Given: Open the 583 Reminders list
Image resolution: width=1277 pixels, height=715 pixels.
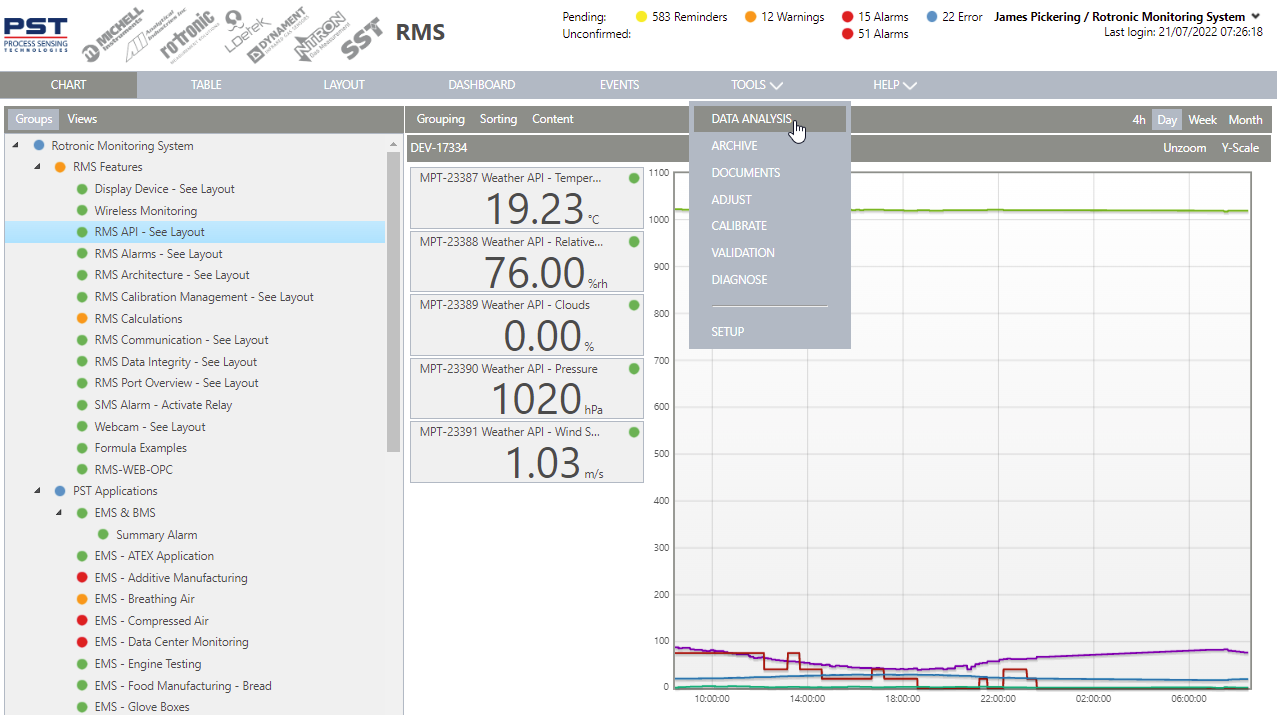Looking at the screenshot, I should pos(689,17).
